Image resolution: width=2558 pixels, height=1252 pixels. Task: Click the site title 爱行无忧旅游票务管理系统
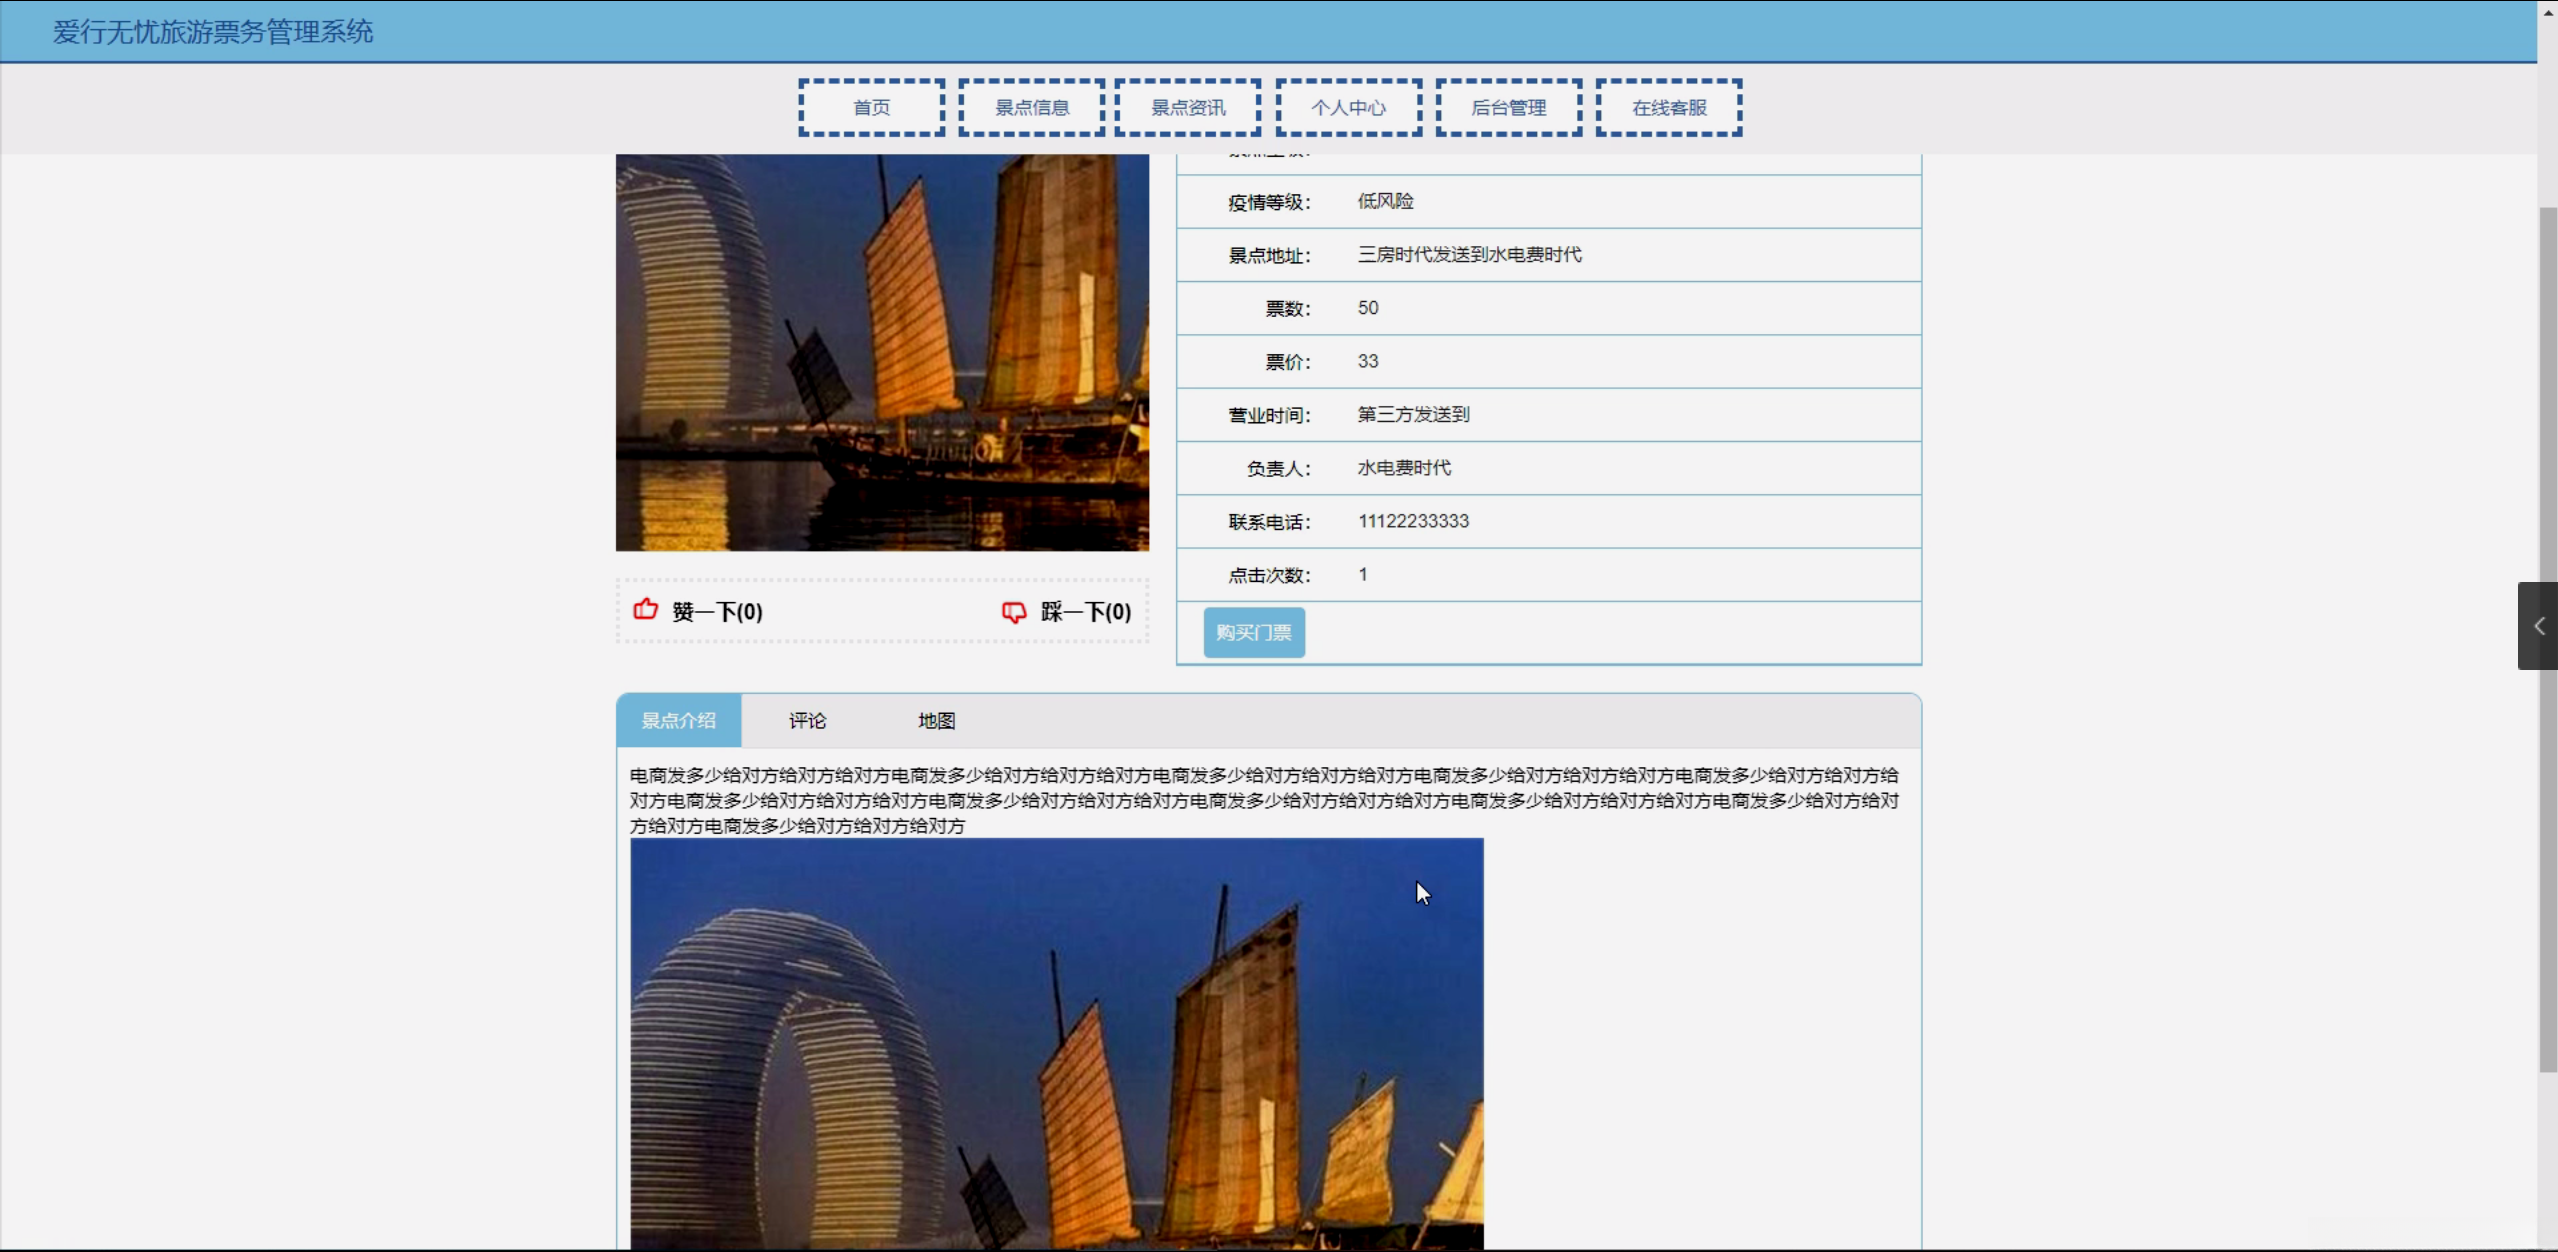[213, 32]
